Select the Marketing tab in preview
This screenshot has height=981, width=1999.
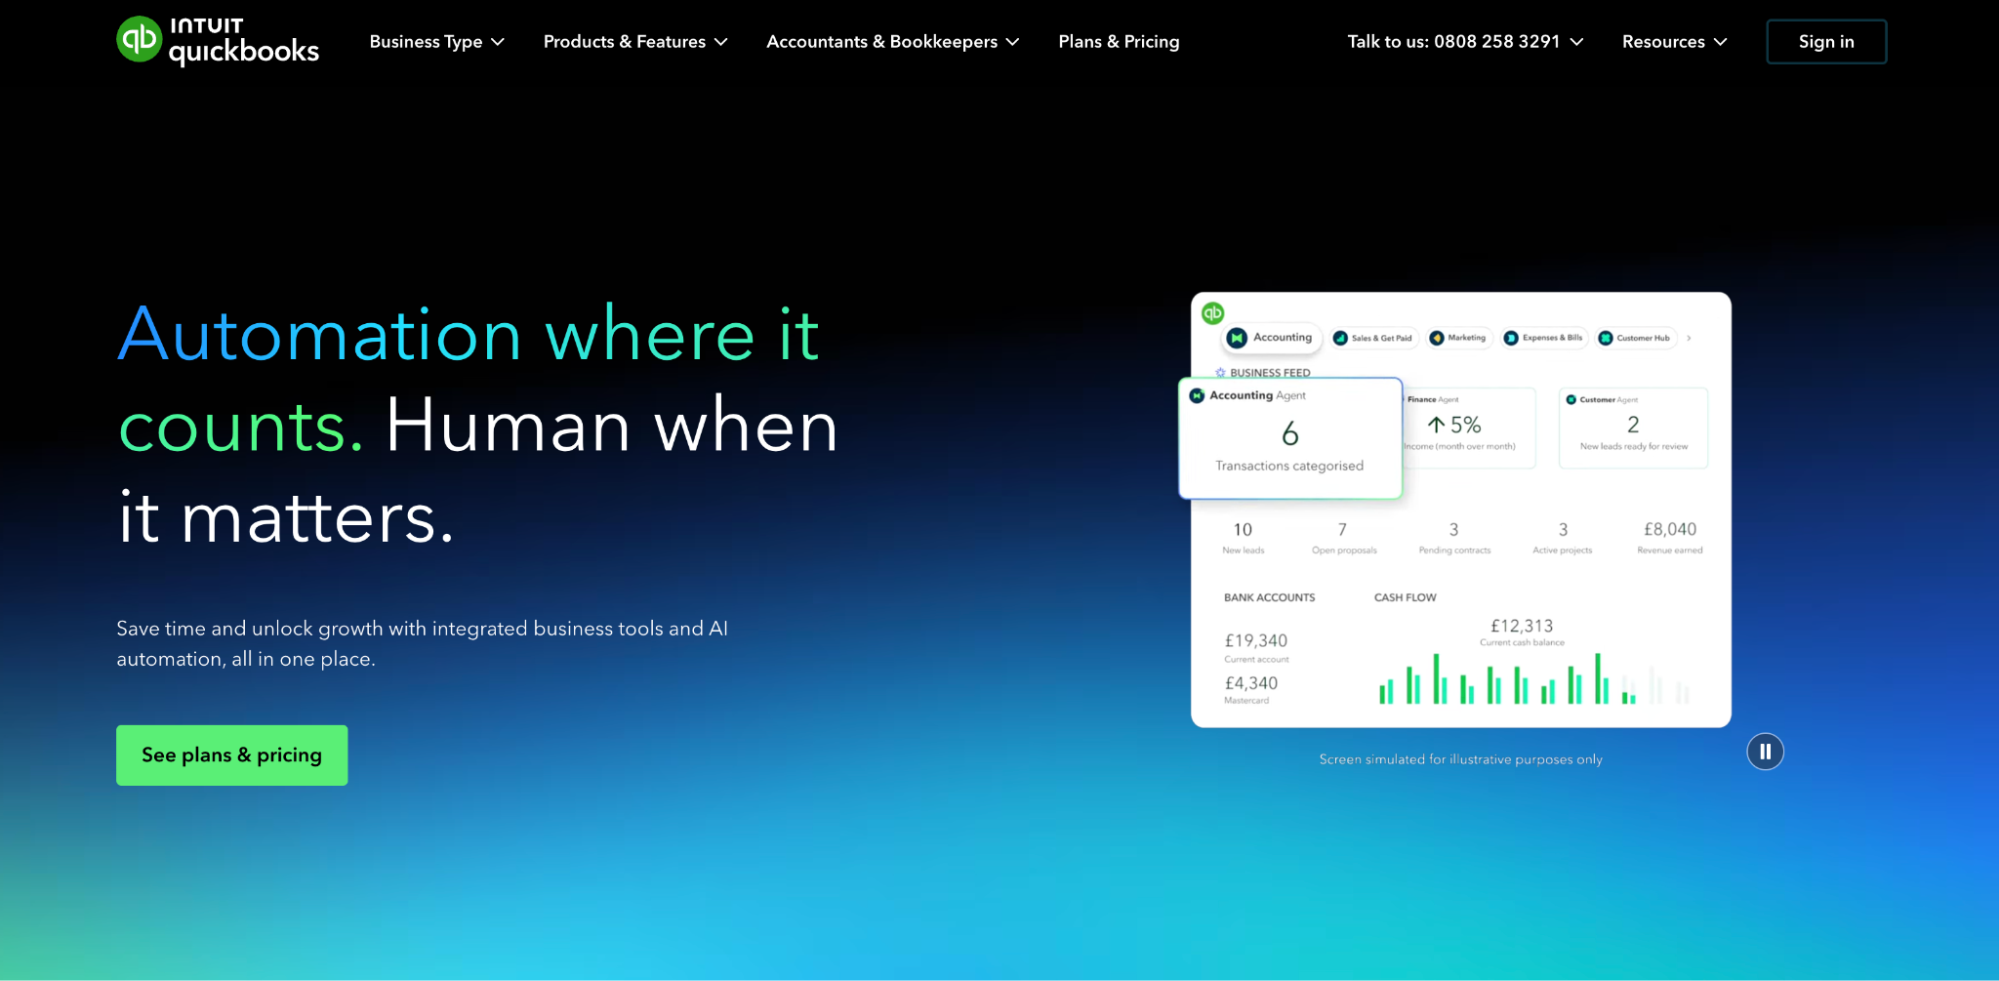pyautogui.click(x=1458, y=338)
